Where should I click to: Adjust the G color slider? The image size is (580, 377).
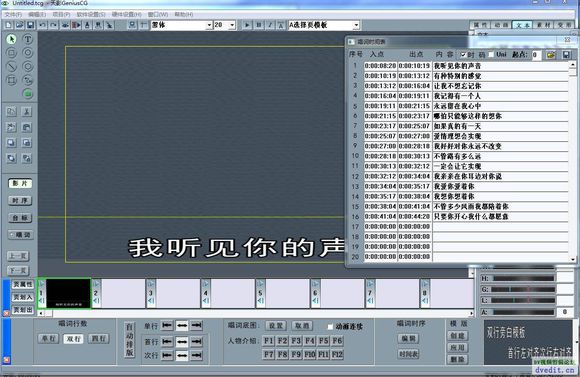523,289
